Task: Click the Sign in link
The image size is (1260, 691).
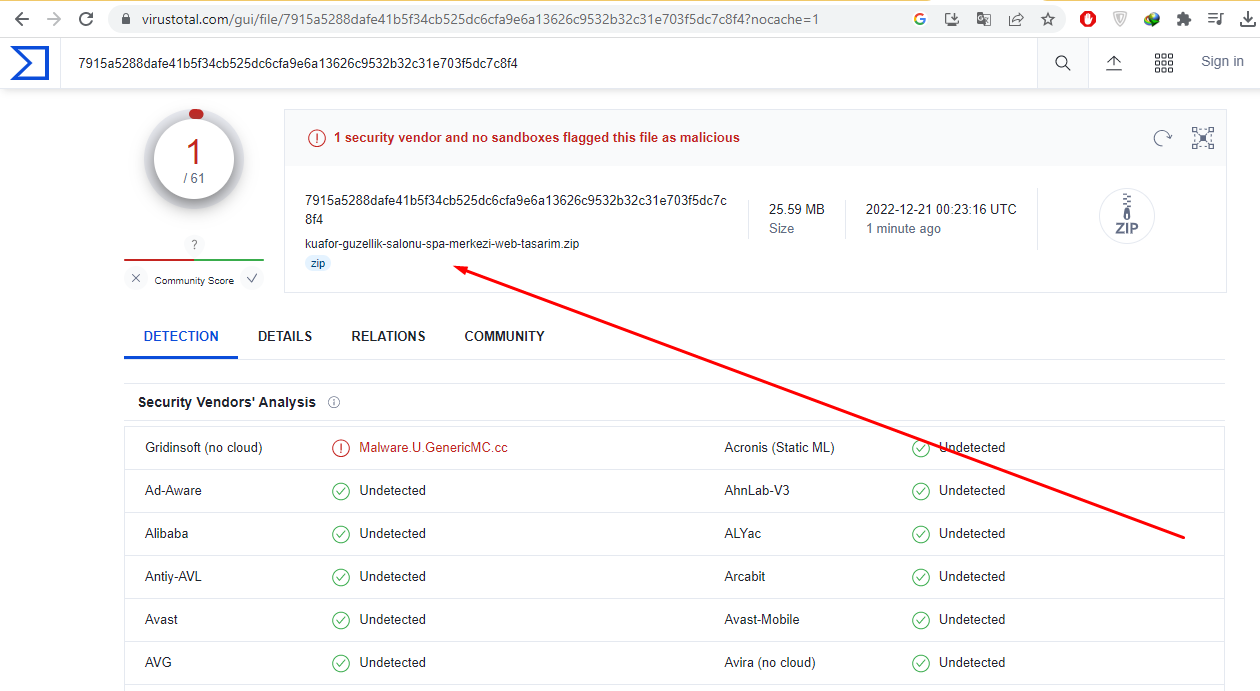Action: (x=1222, y=62)
